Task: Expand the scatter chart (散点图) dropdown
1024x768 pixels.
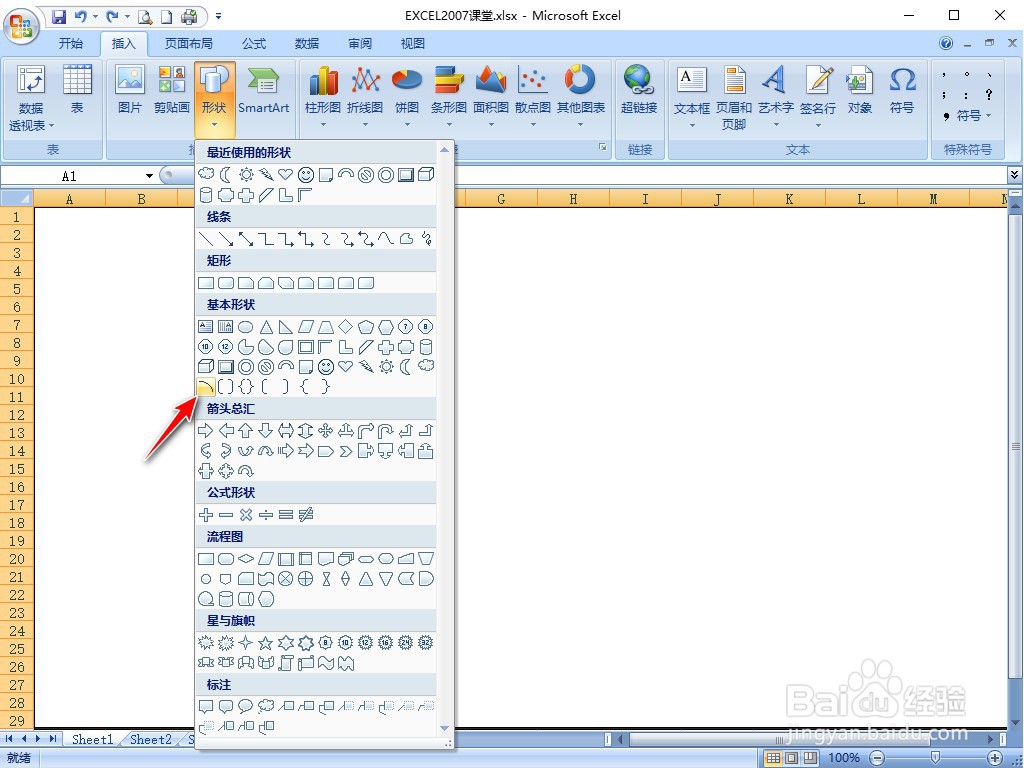Action: [x=533, y=123]
